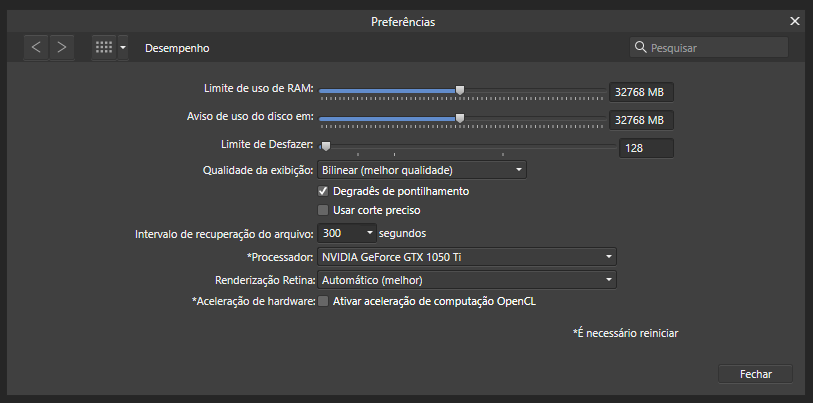The height and width of the screenshot is (403, 813).
Task: Go back with the left arrow icon
Action: click(x=36, y=48)
